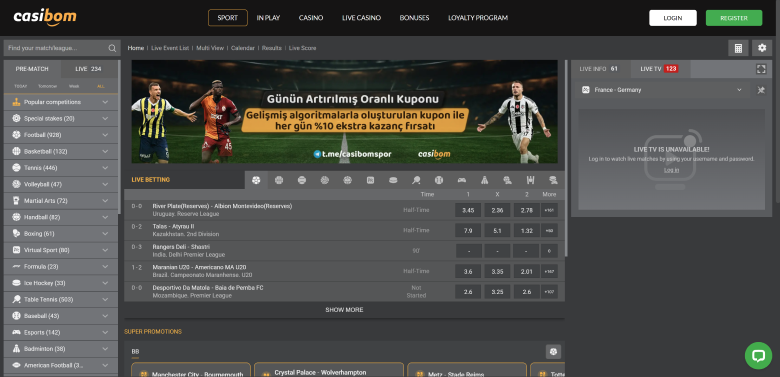780x377 pixels.
Task: Click the fullscreen icon in live panel
Action: click(761, 69)
